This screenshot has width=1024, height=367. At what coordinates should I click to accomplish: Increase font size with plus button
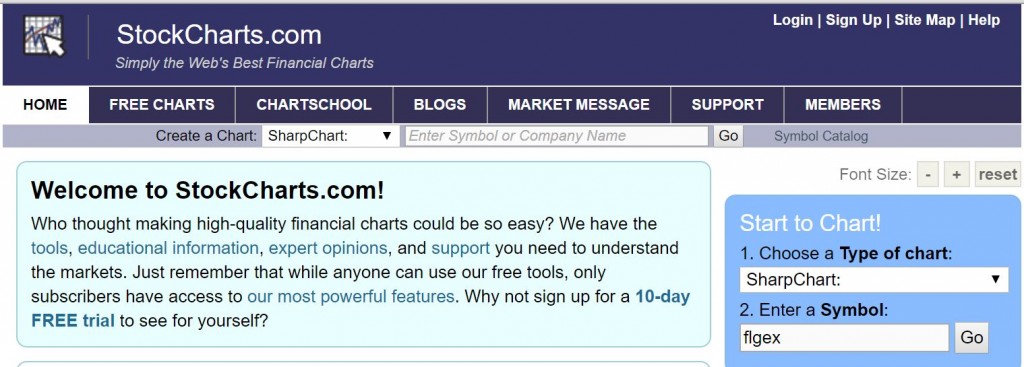(957, 174)
